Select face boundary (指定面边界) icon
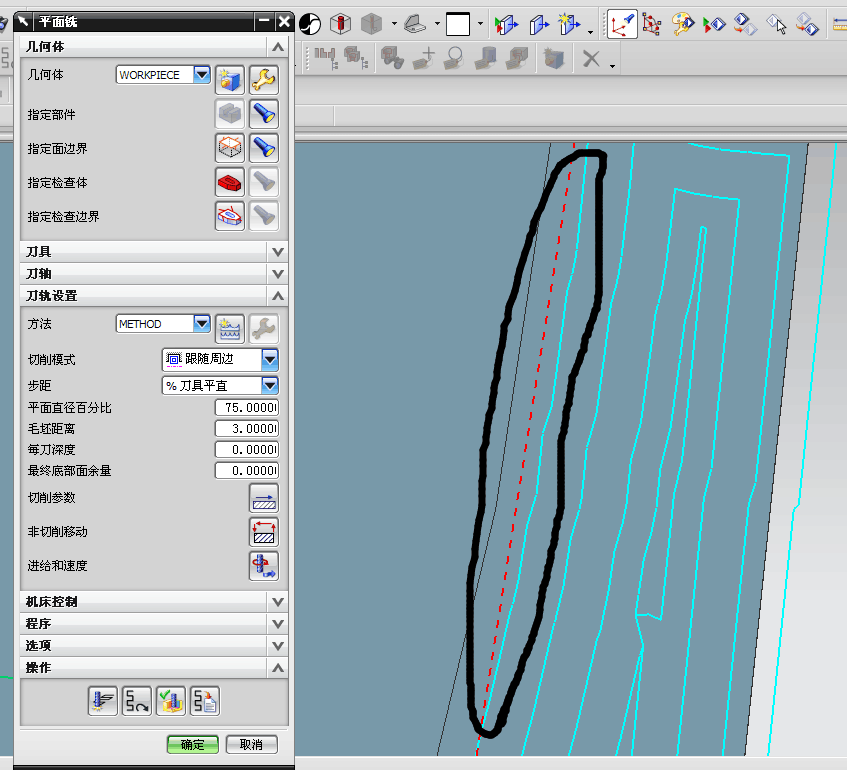847x770 pixels. pos(230,148)
